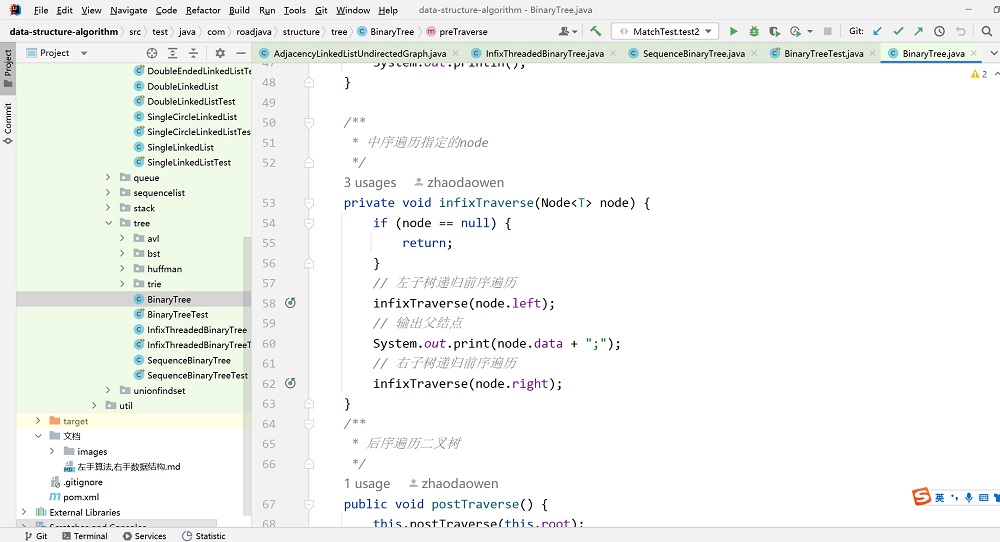Click the Build project hammer icon
Viewport: 1000px width, 542px height.
tap(596, 31)
